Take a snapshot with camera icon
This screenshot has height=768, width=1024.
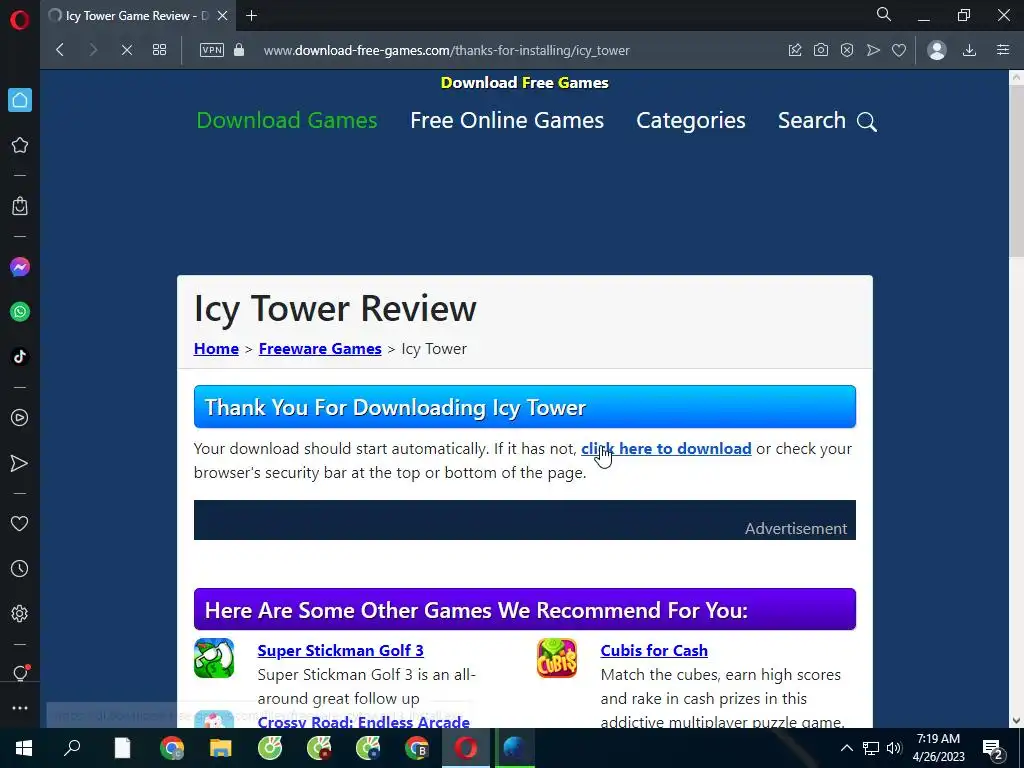(821, 50)
